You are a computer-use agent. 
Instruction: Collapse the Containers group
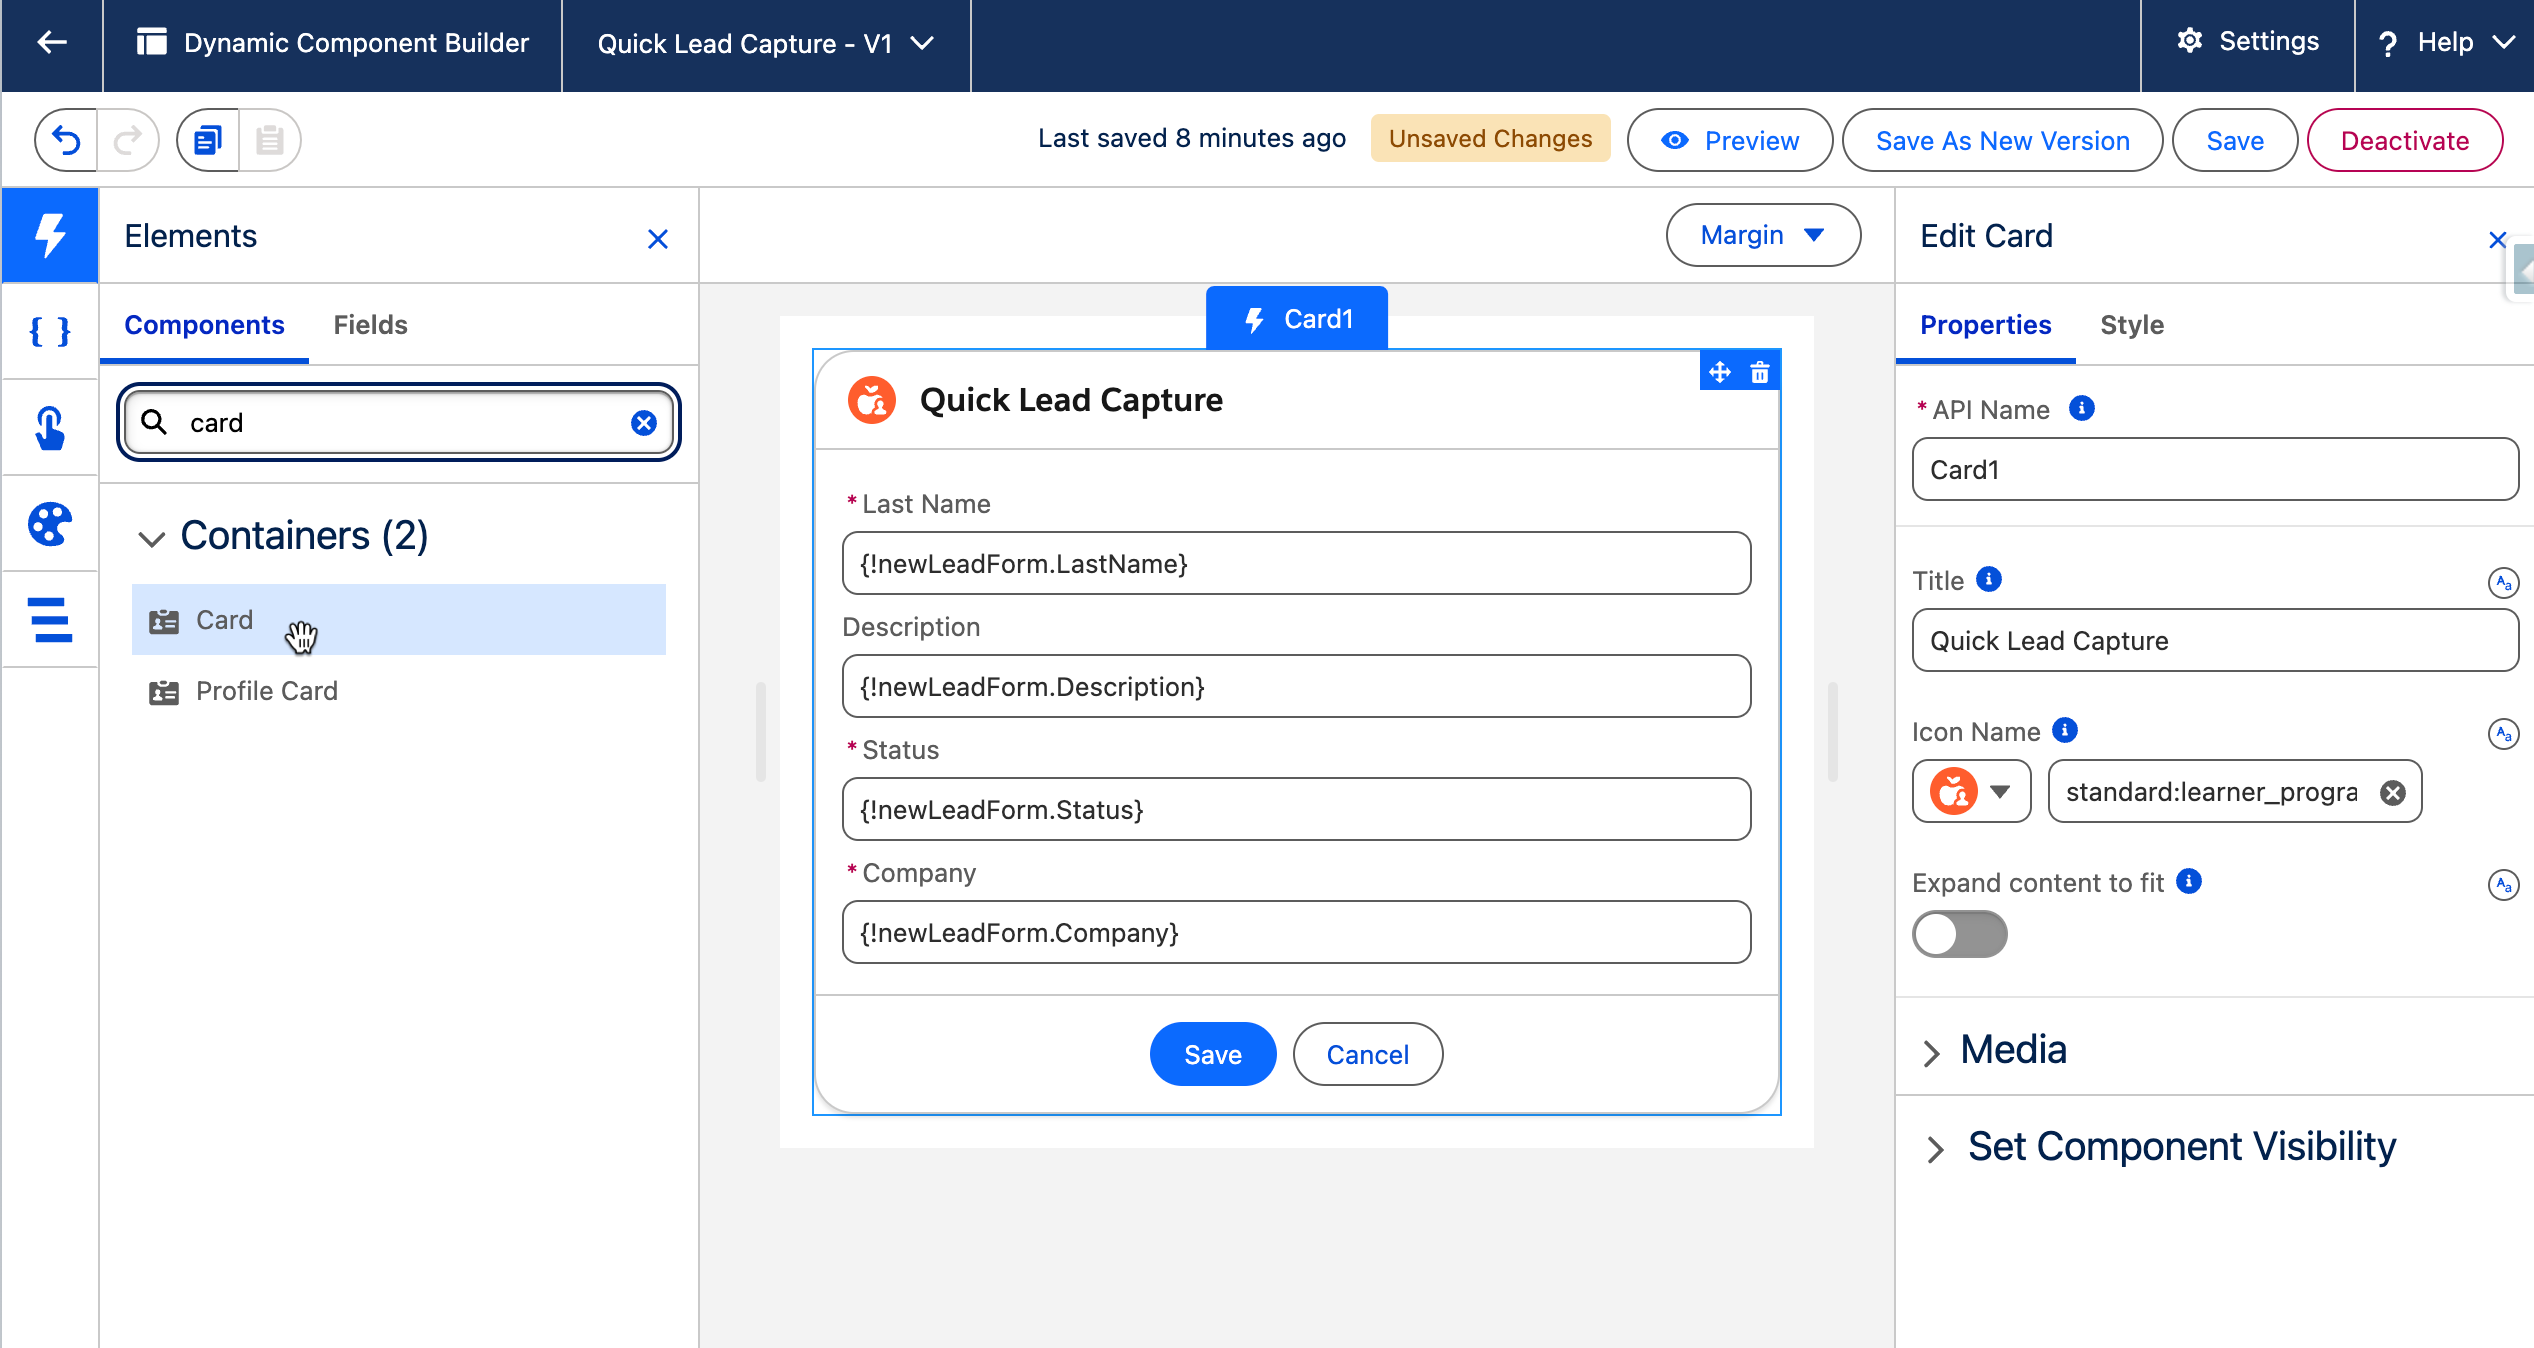(151, 539)
